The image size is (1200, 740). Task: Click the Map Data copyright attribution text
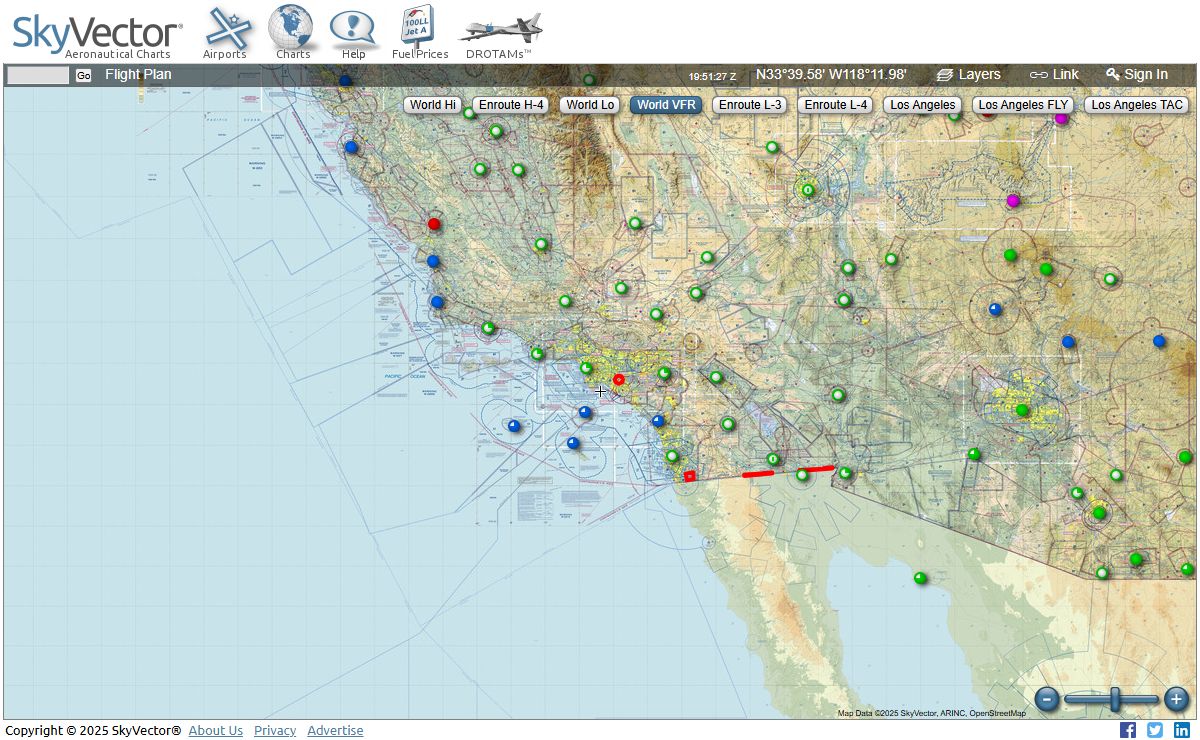click(x=931, y=713)
